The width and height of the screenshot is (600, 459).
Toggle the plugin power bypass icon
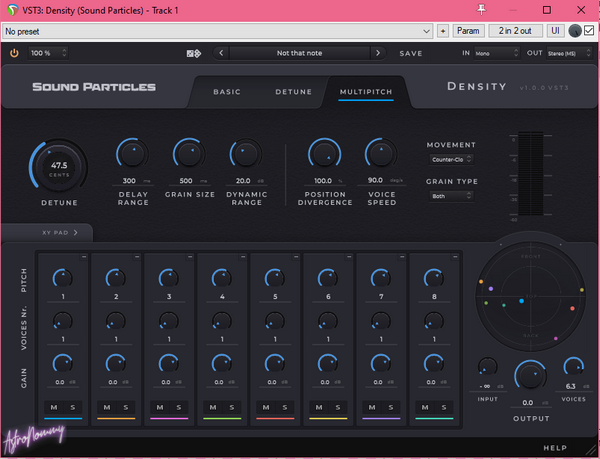tap(14, 53)
